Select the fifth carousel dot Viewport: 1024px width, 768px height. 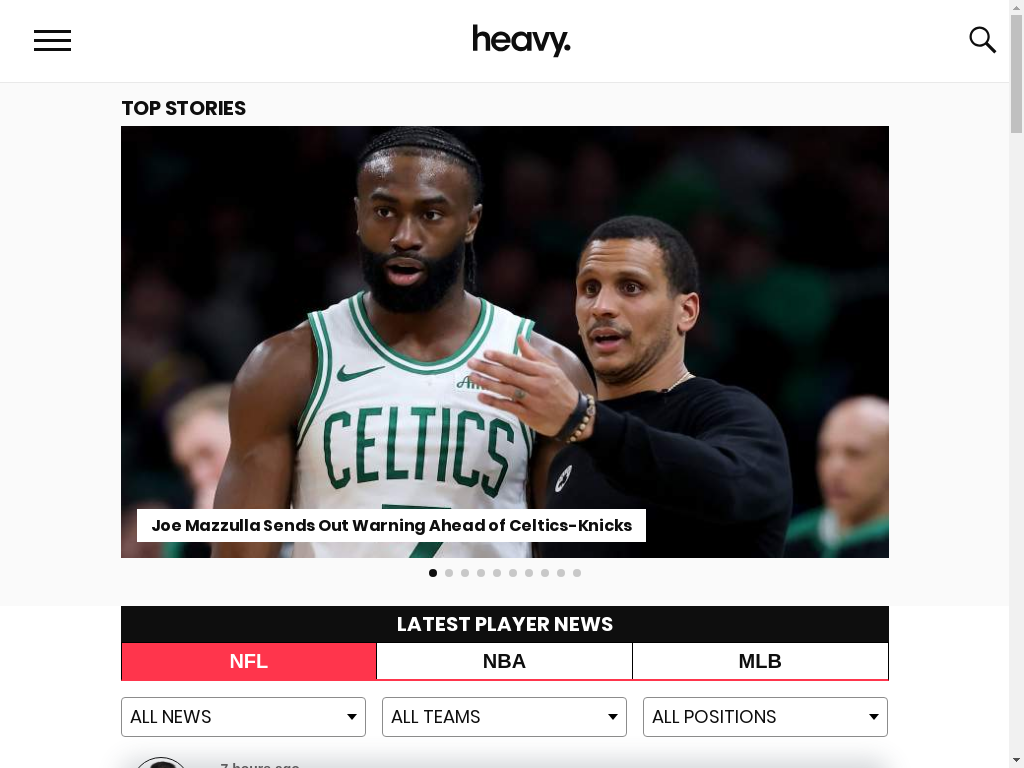click(x=497, y=573)
